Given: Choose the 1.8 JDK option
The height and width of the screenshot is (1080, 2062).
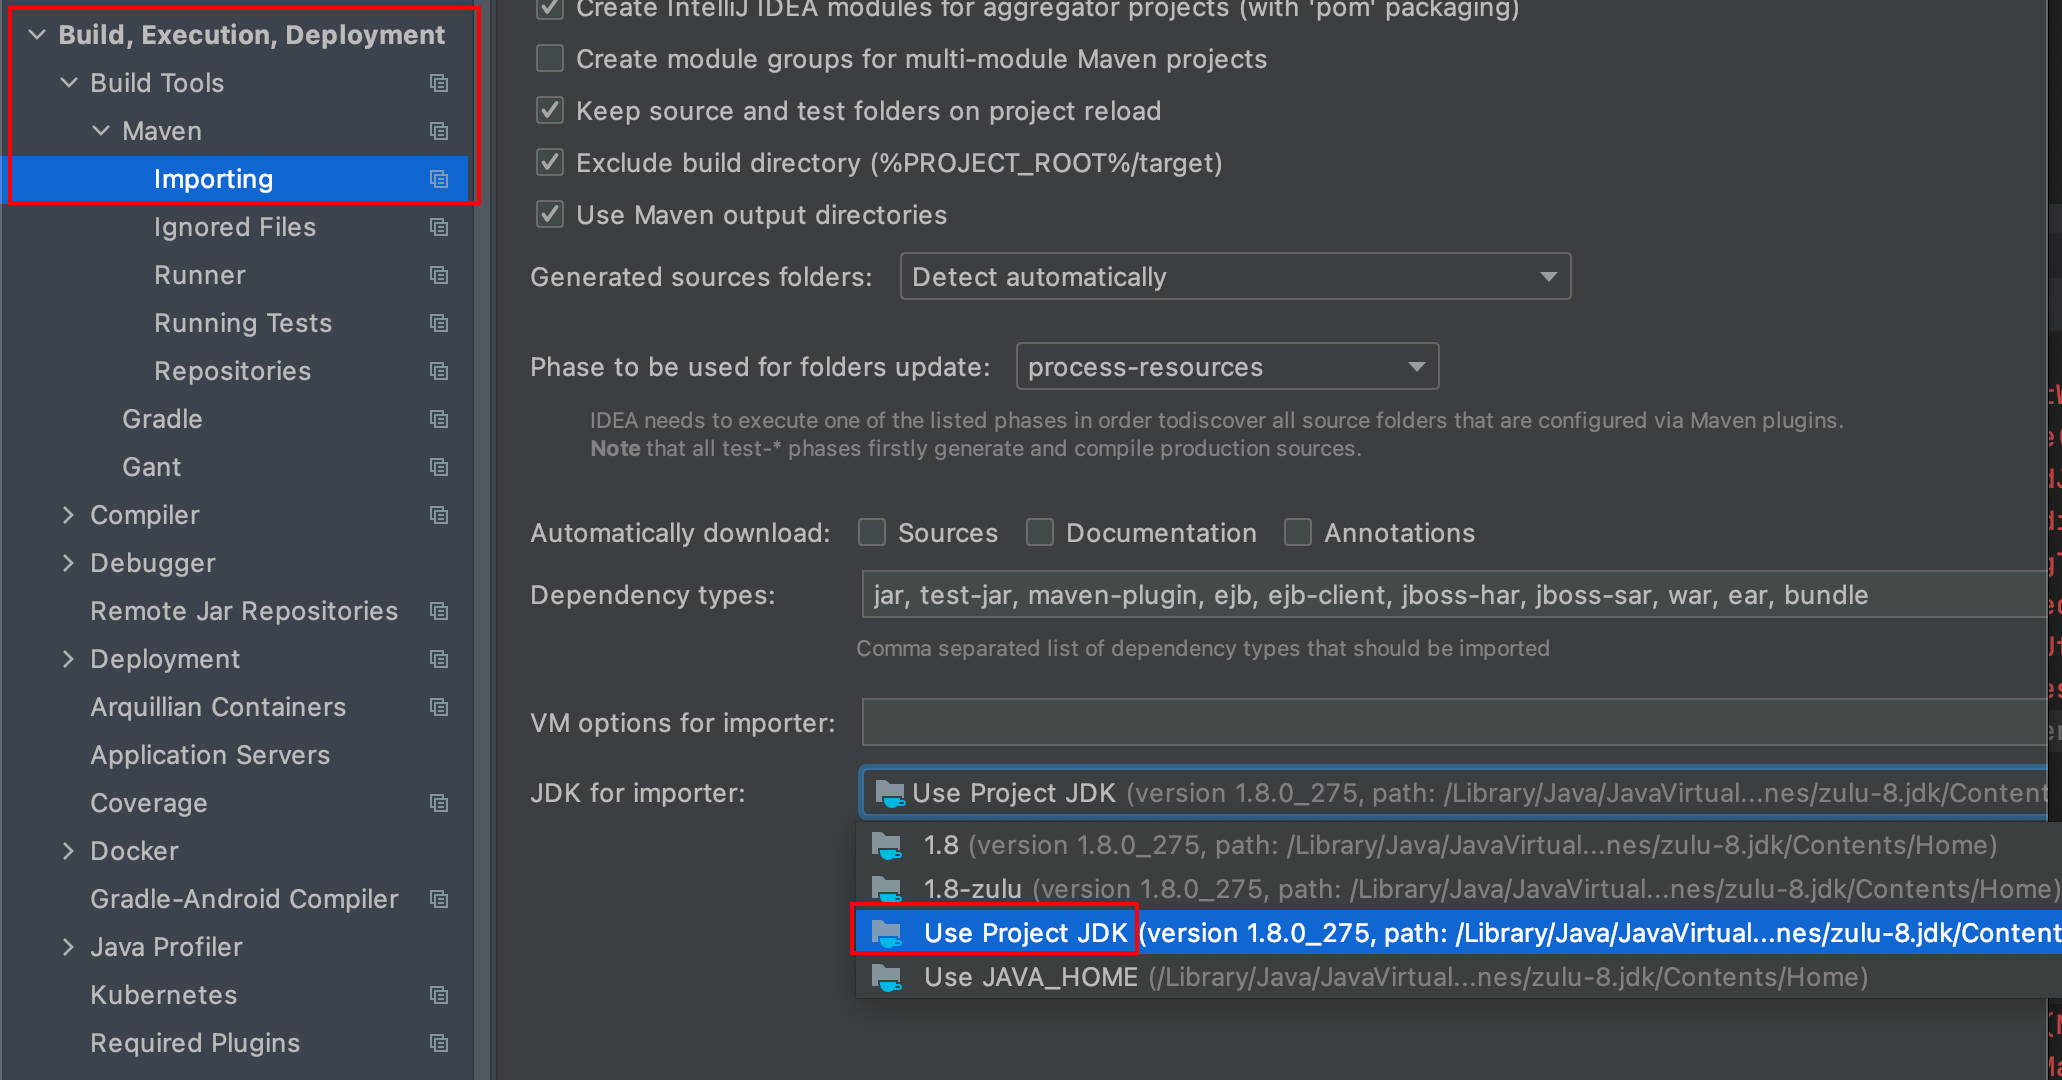Looking at the screenshot, I should (941, 845).
